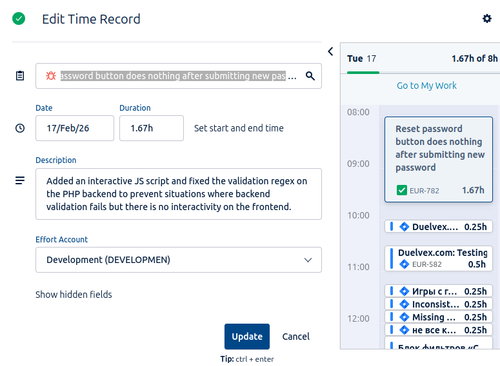The height and width of the screenshot is (366, 500).
Task: Click the EUR-582 issue key
Action: point(427,264)
